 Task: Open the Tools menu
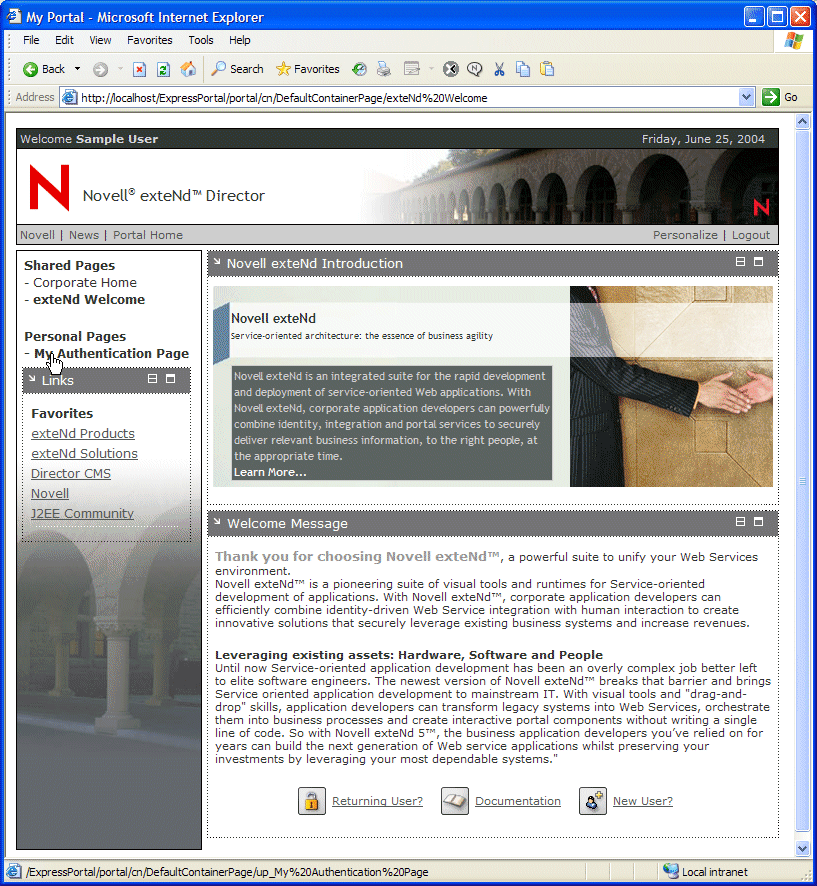[x=201, y=40]
